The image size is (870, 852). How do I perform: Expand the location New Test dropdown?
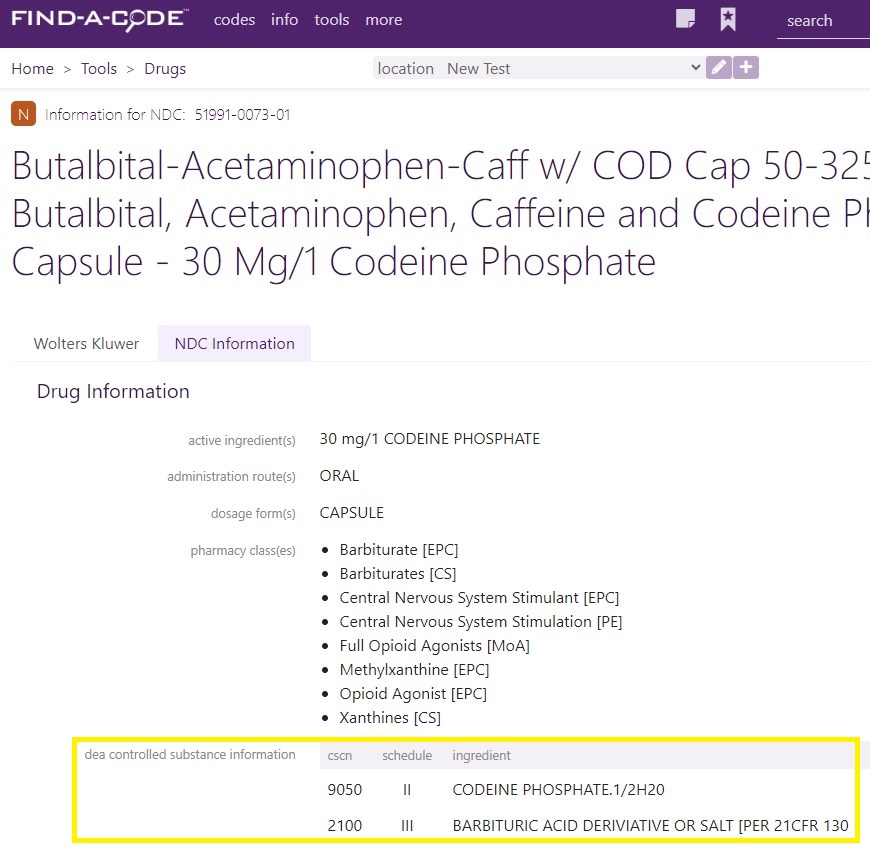click(x=538, y=68)
